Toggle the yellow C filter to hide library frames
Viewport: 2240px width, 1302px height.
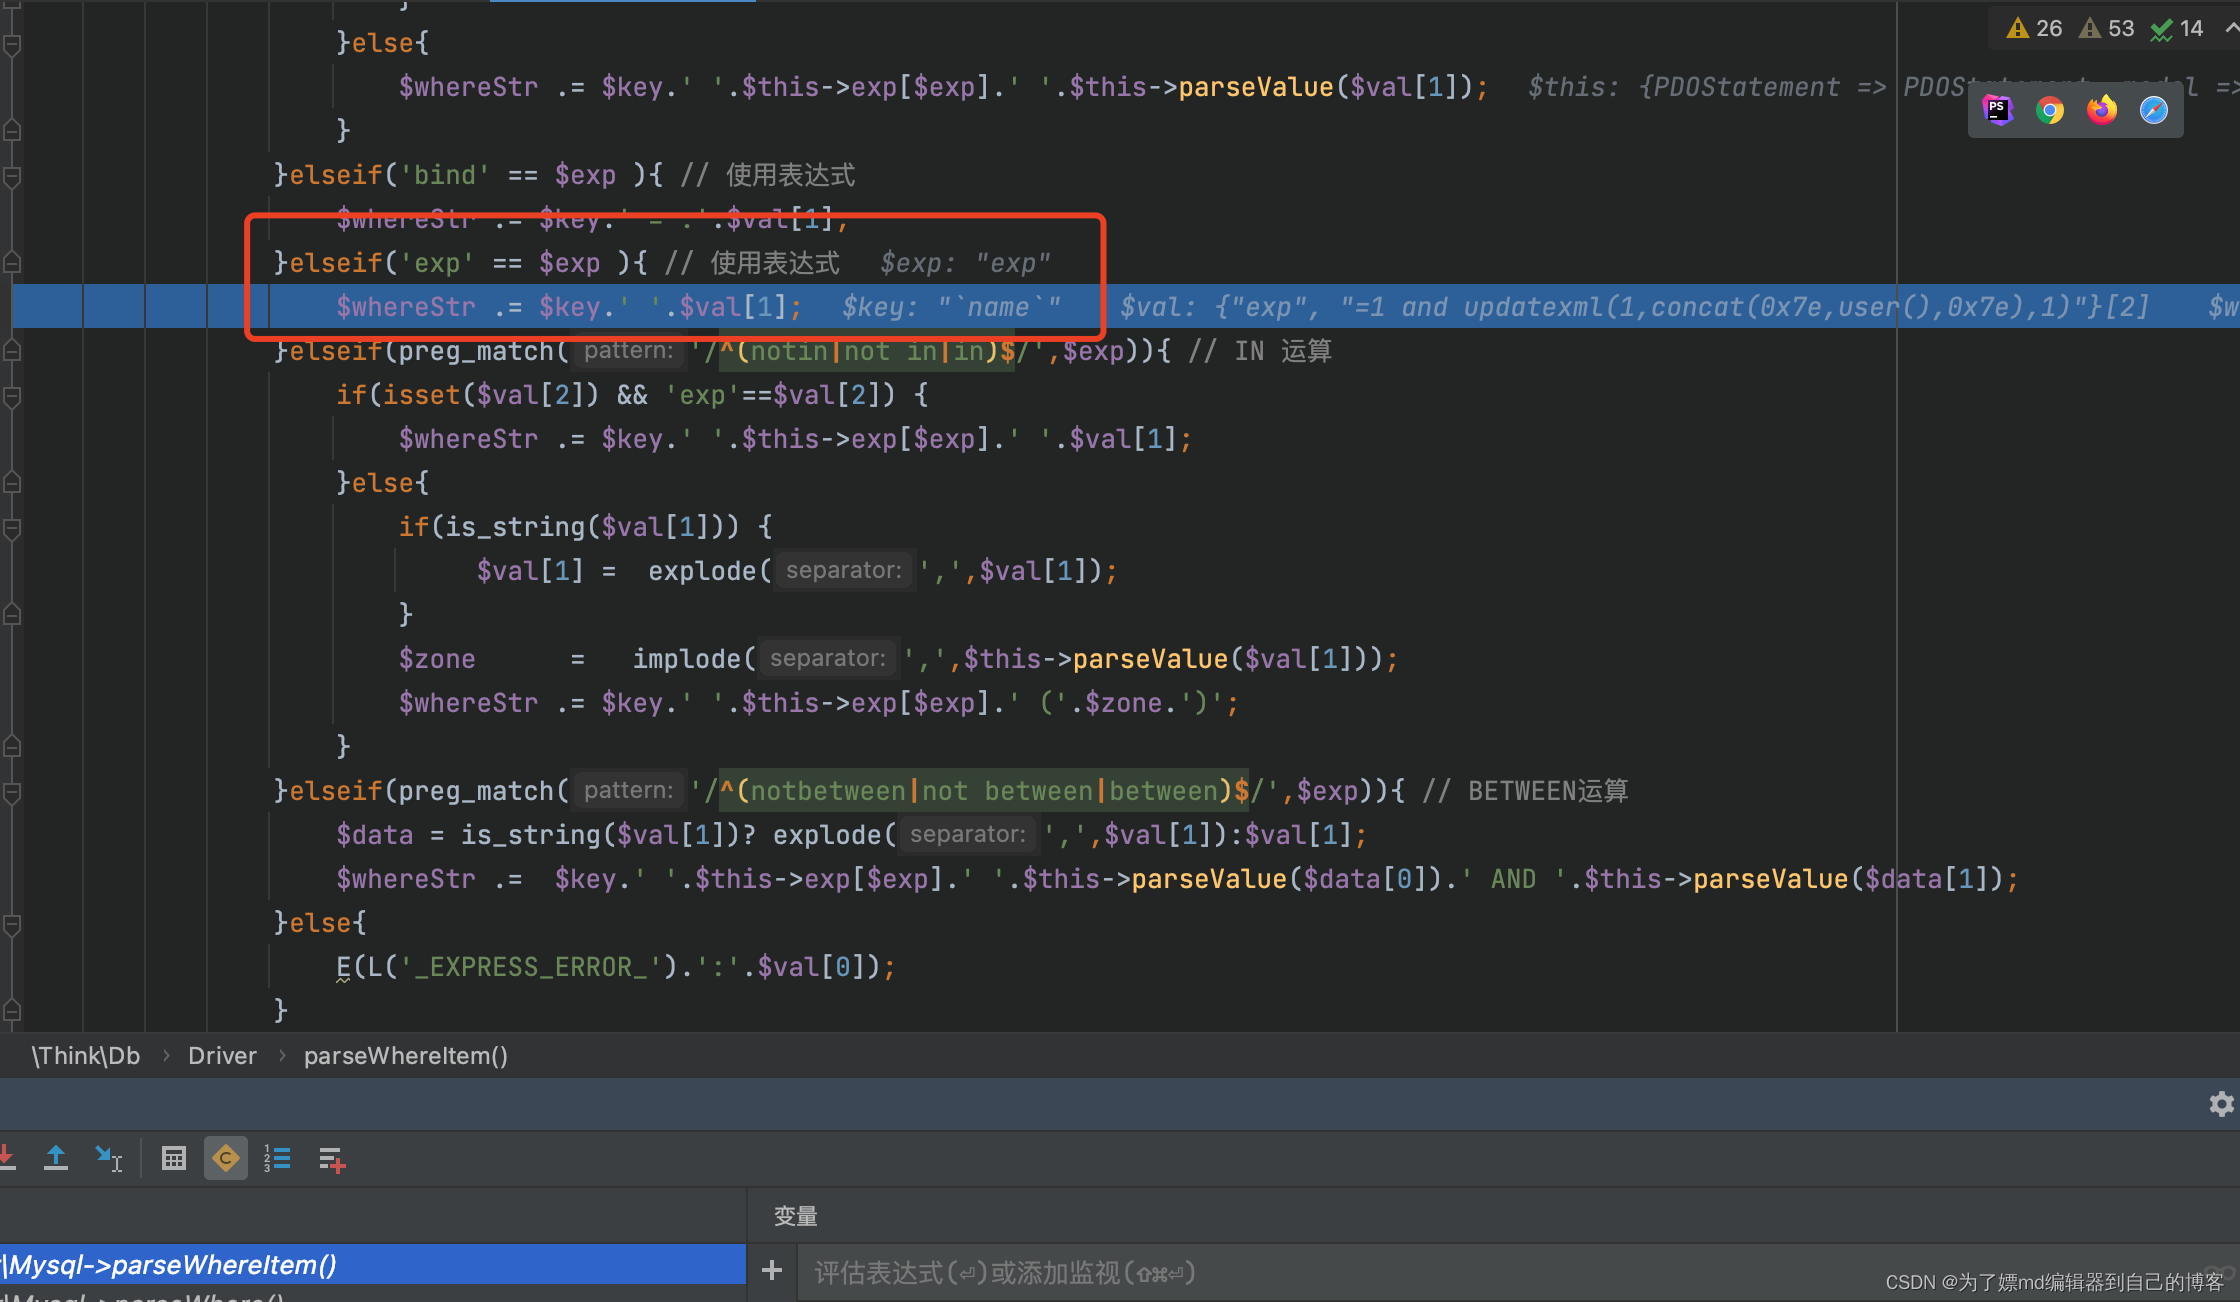pyautogui.click(x=225, y=1157)
